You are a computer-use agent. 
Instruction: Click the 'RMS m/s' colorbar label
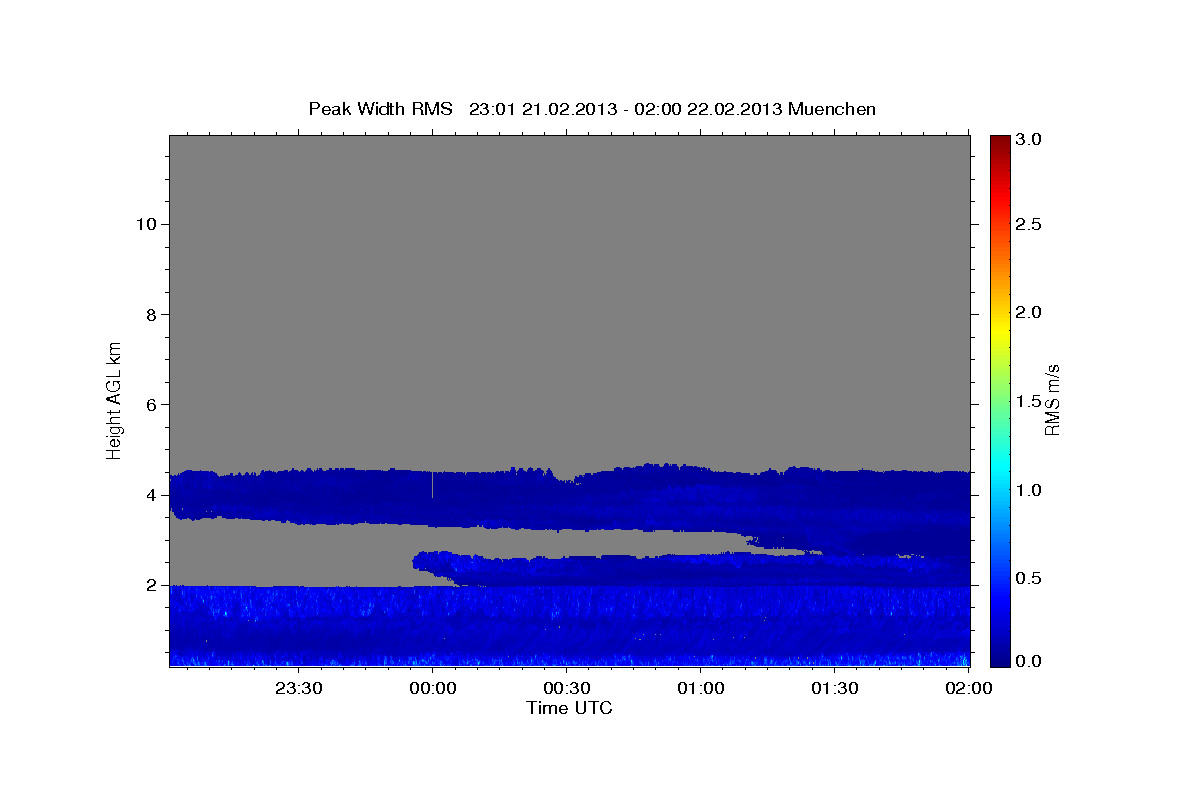(x=1052, y=399)
